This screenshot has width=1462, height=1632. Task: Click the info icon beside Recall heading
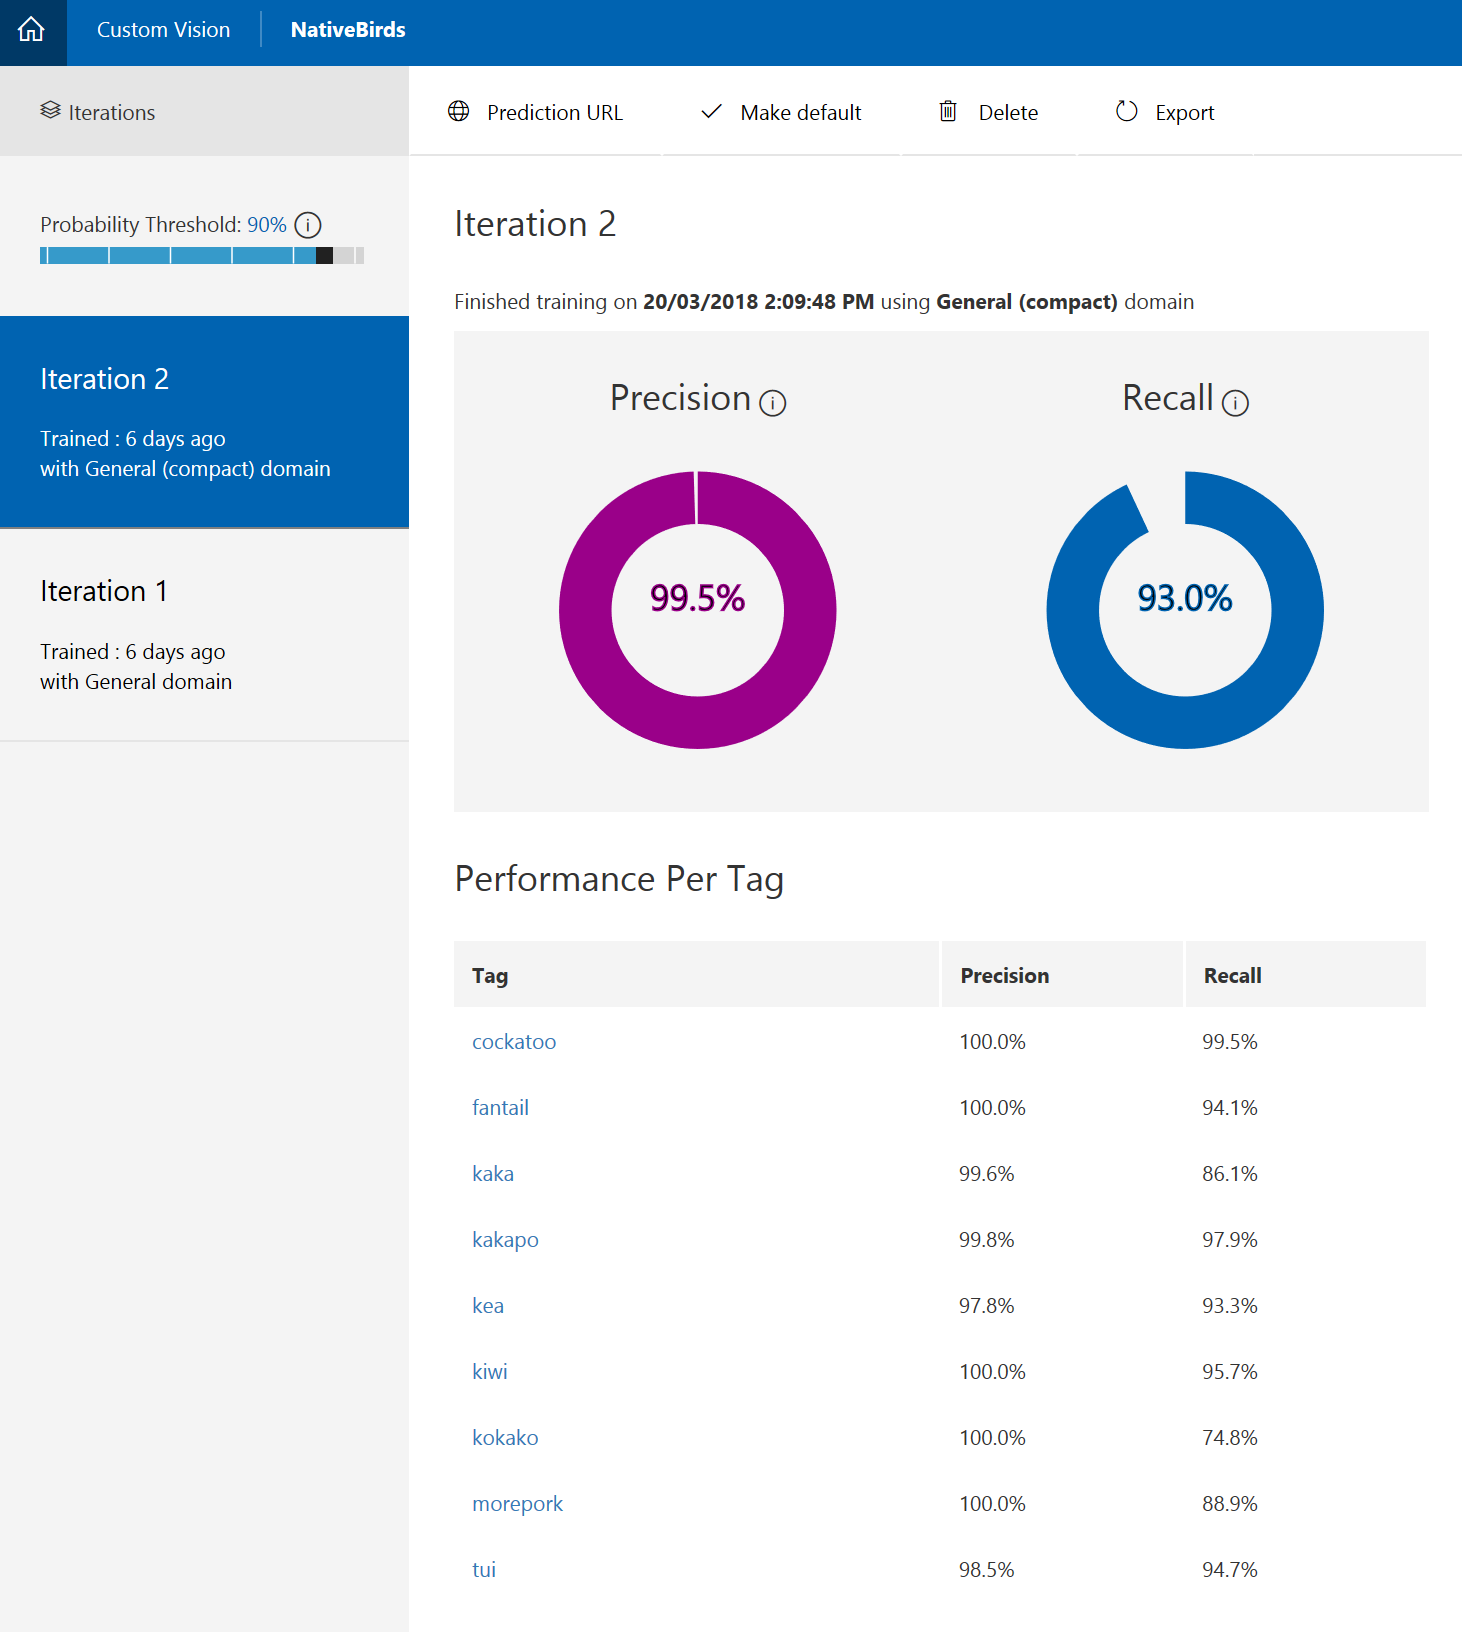[x=1236, y=403]
